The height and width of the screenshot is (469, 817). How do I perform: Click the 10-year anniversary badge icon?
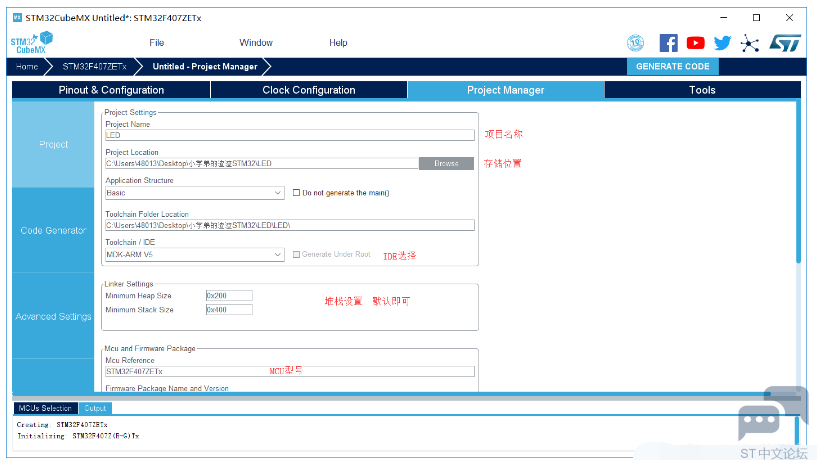coord(636,43)
